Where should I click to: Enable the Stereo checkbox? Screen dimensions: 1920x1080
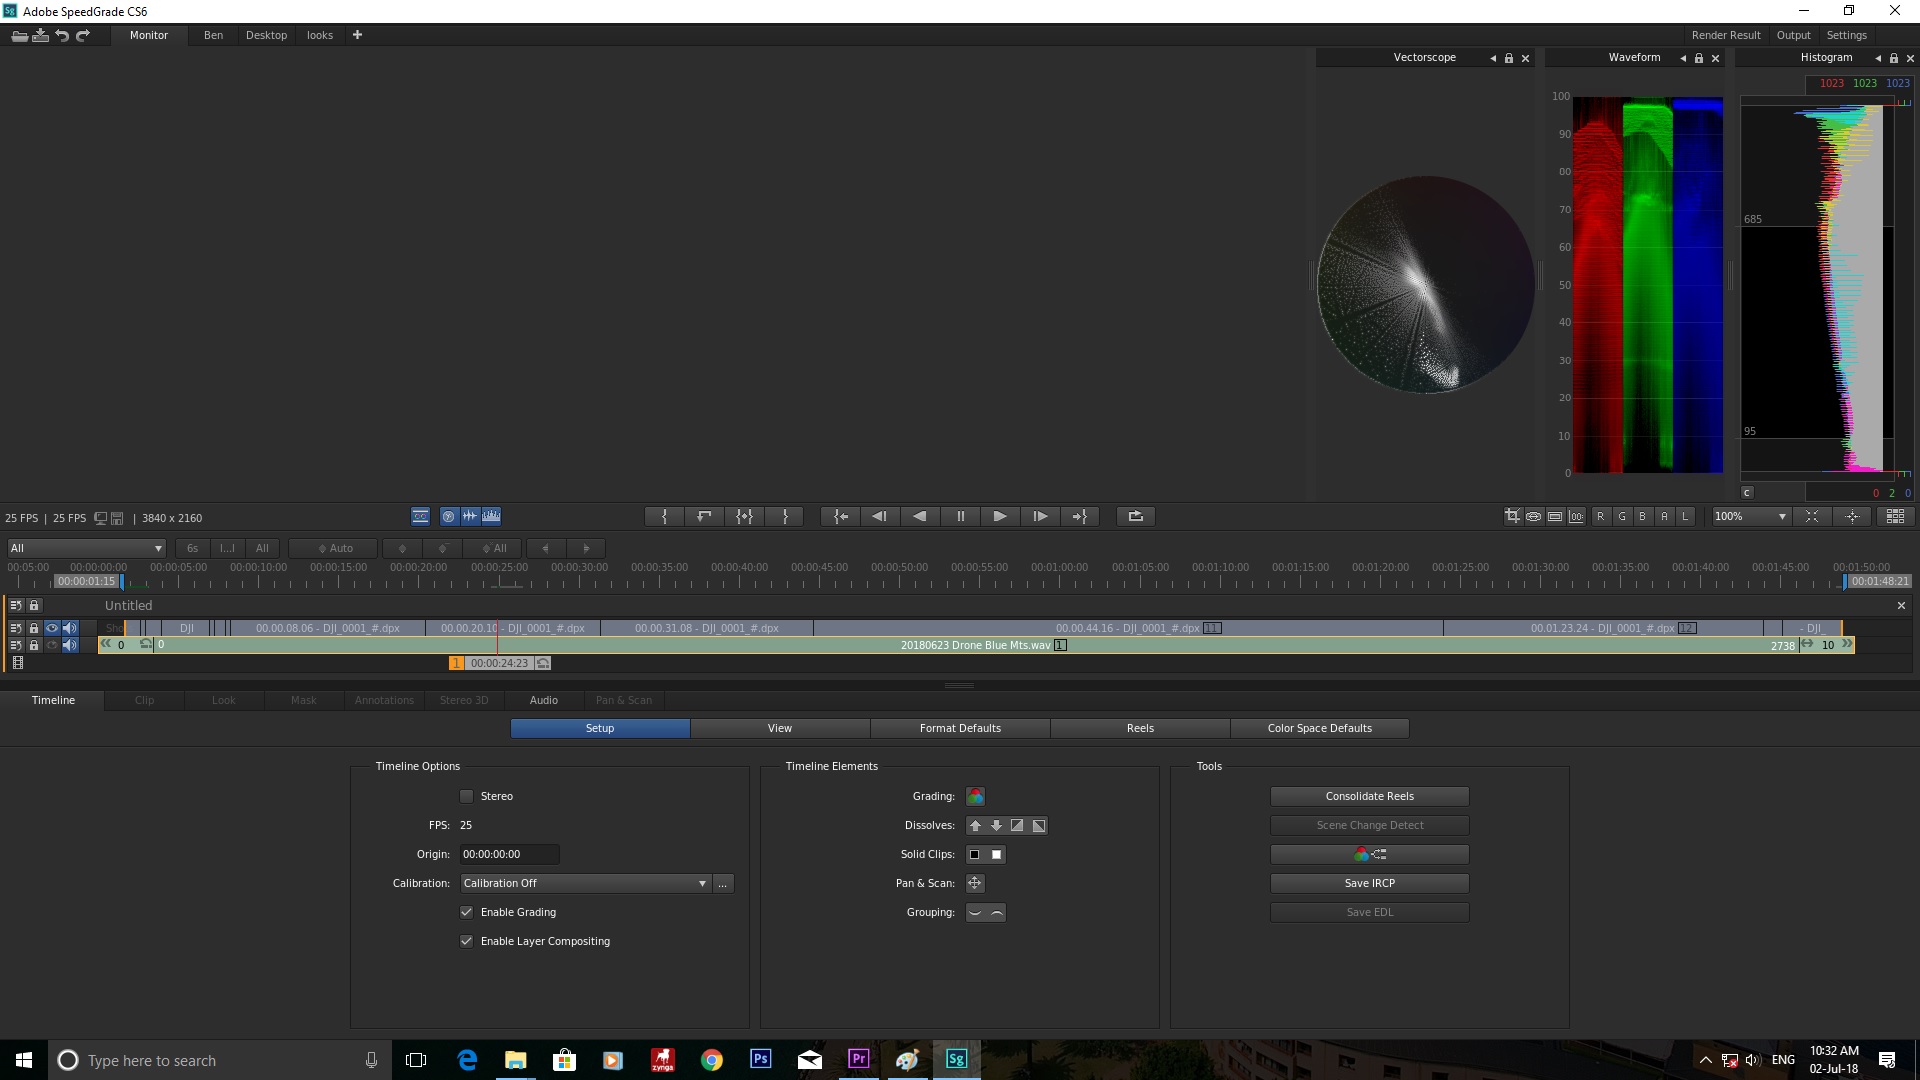click(x=466, y=796)
